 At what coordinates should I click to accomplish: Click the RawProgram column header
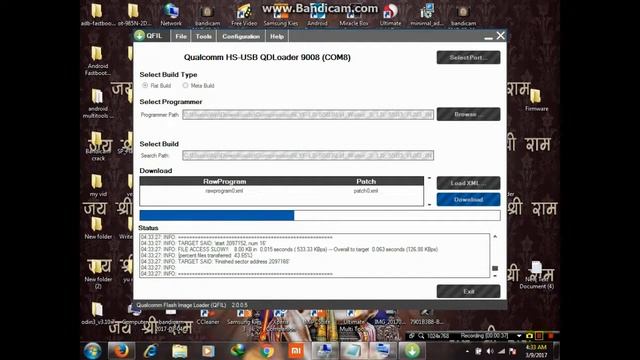coord(224,181)
